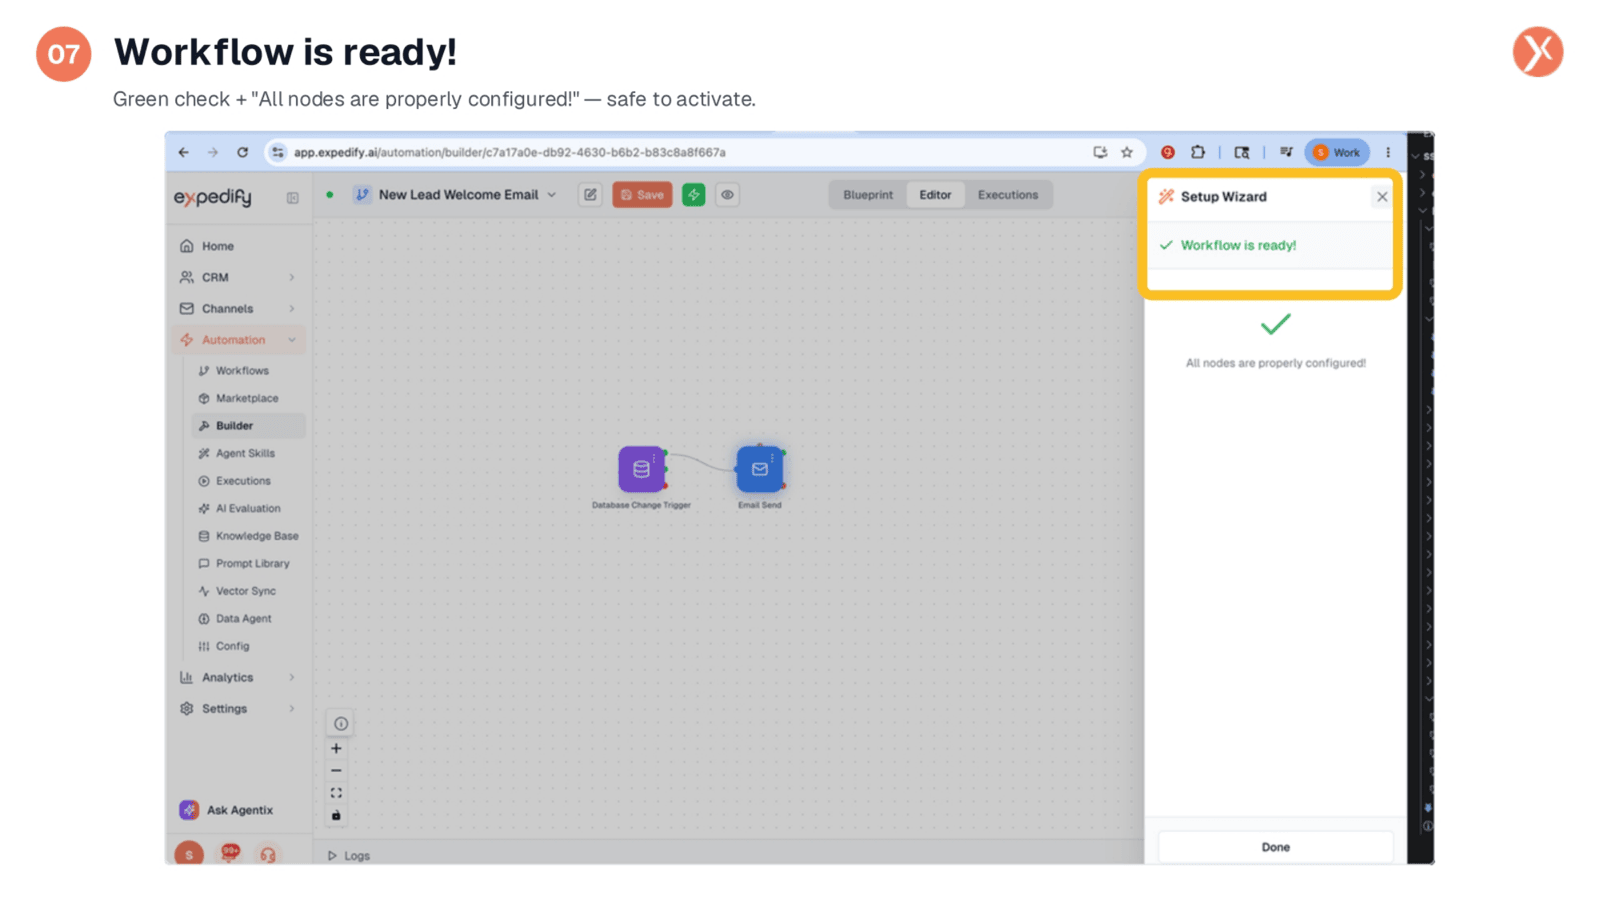Select Builder in the sidebar
Viewport: 1600px width, 900px height.
click(x=247, y=426)
